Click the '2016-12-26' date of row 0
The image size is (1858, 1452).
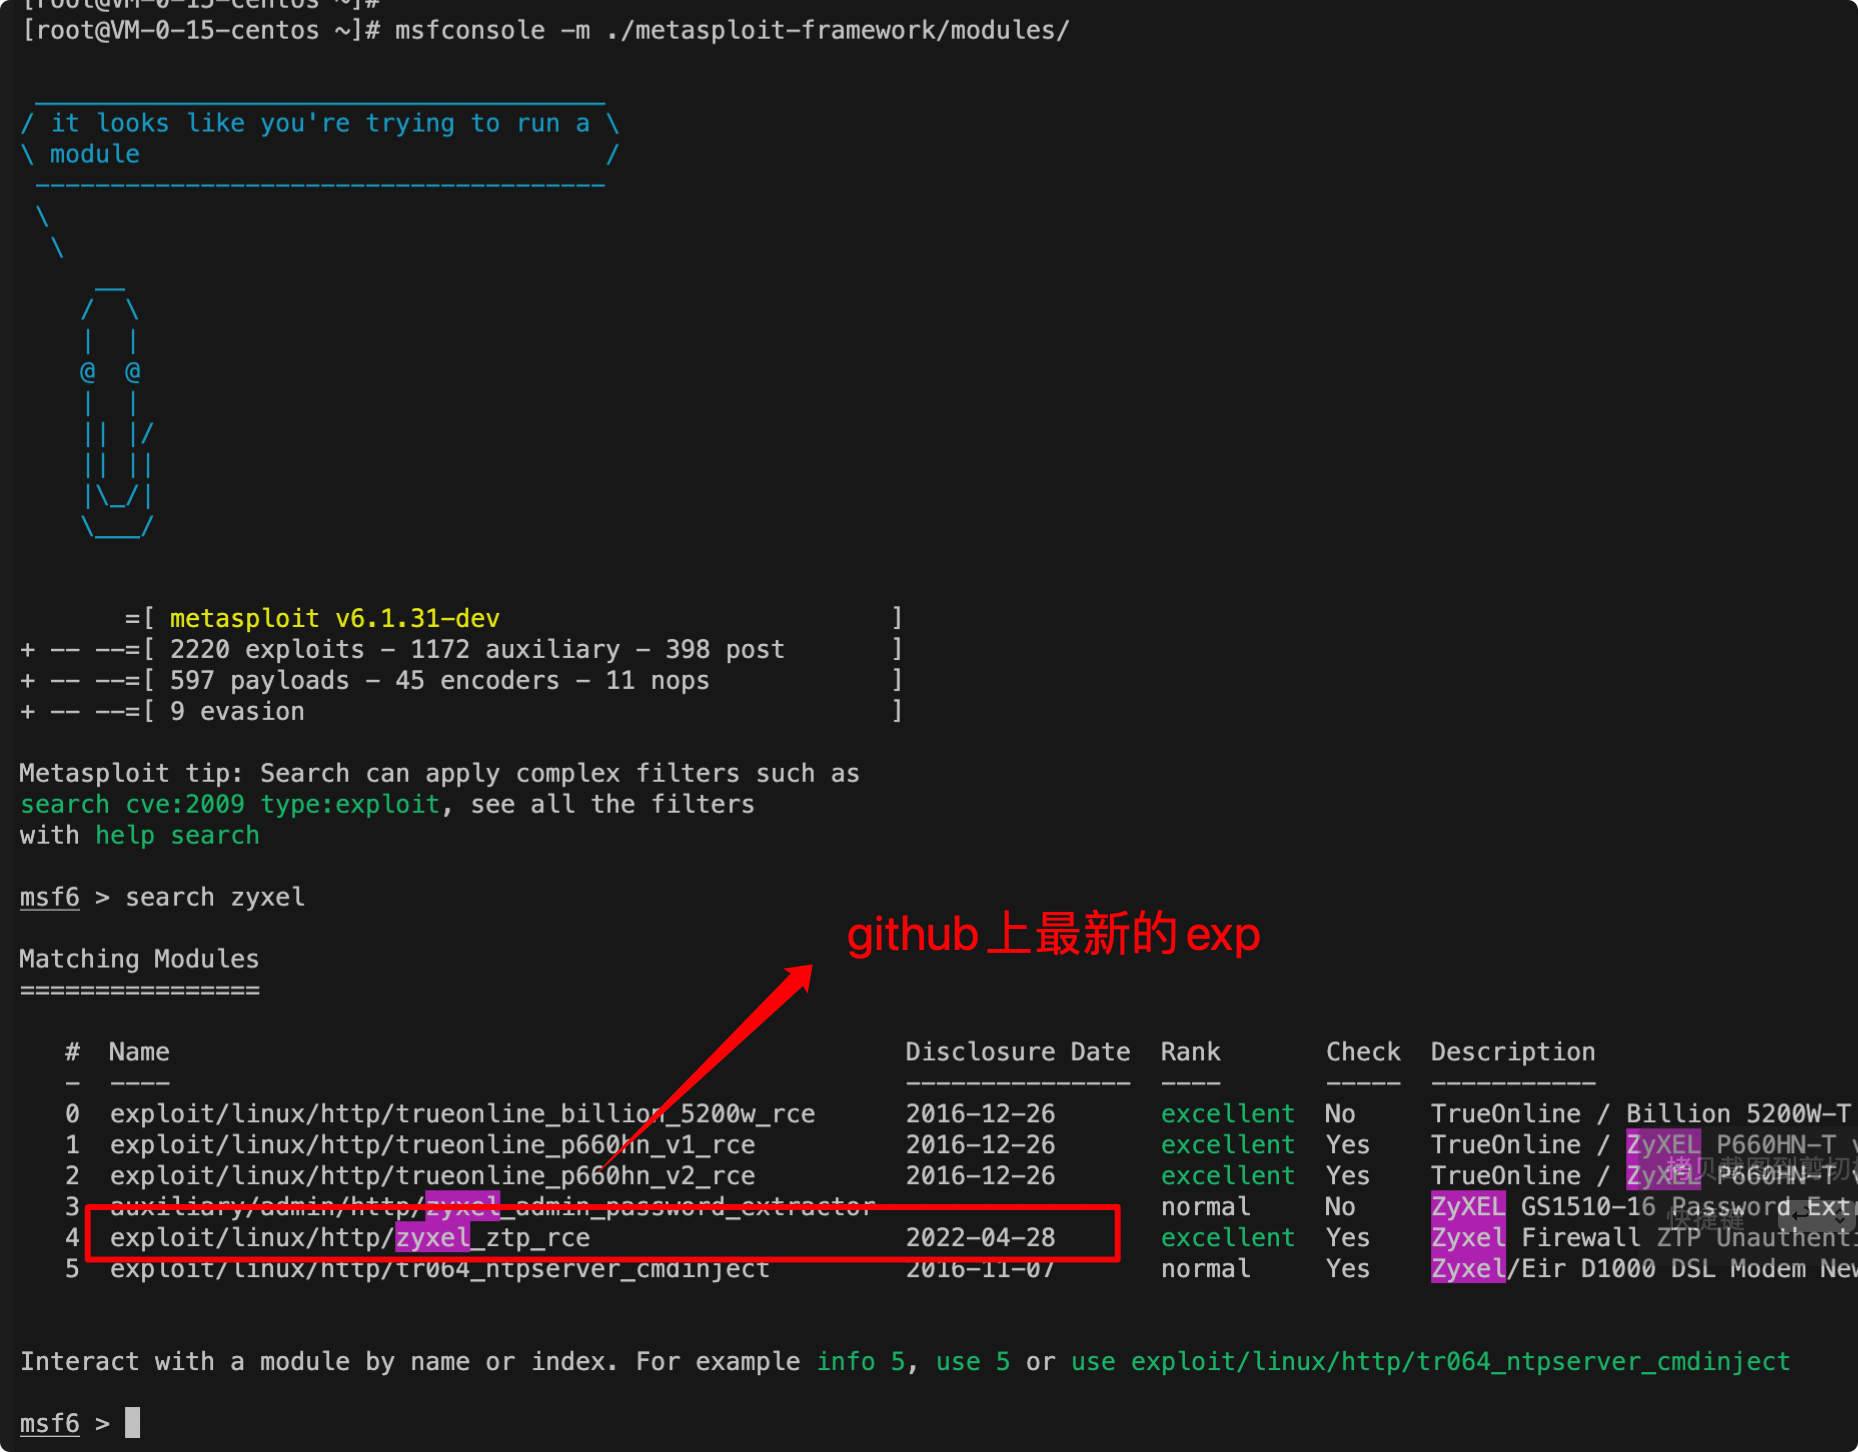pos(980,1114)
